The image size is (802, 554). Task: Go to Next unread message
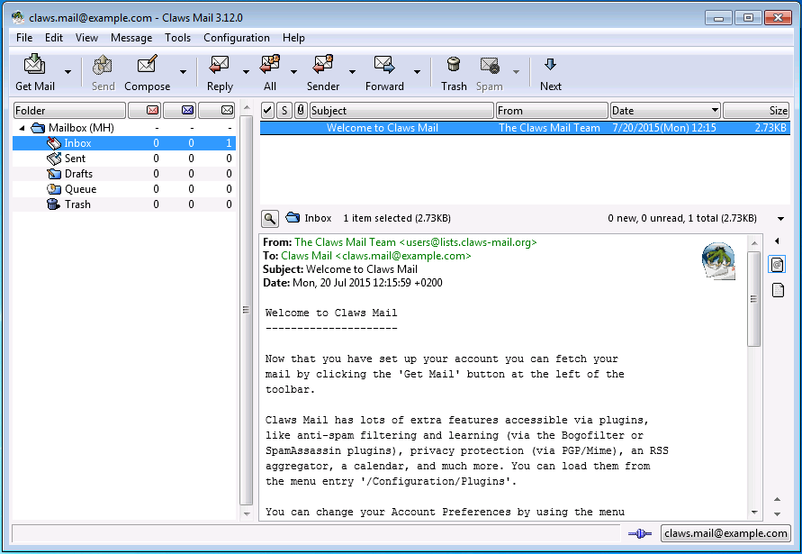click(x=550, y=73)
